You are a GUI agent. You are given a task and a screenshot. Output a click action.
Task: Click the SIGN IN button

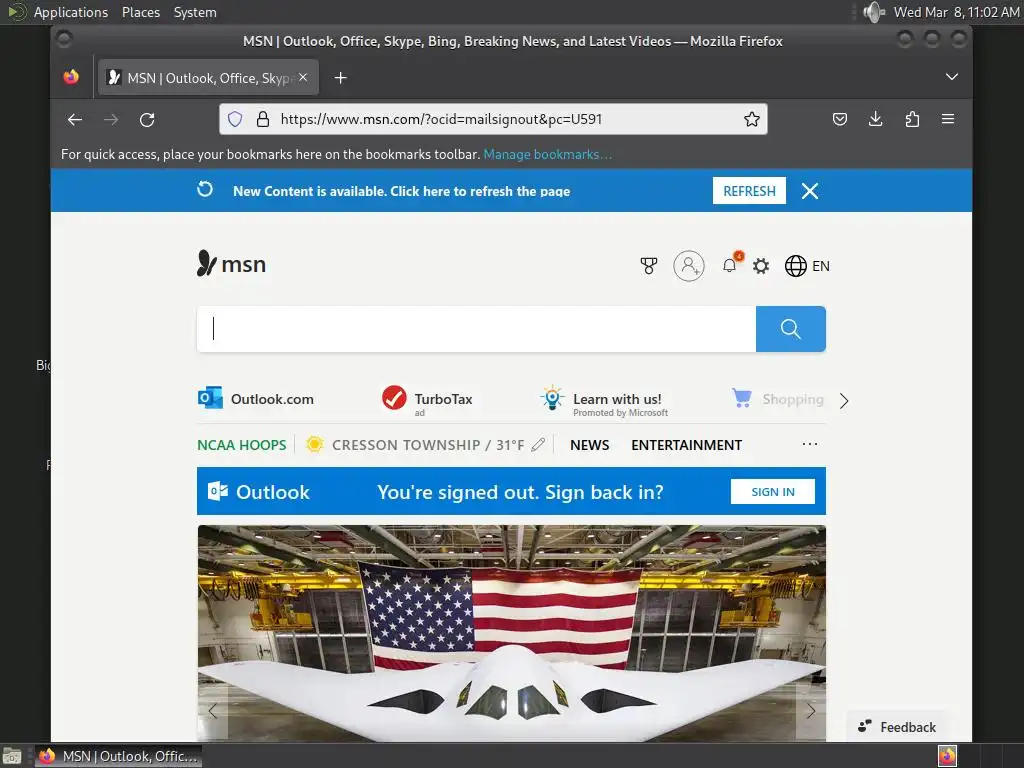[x=773, y=492]
